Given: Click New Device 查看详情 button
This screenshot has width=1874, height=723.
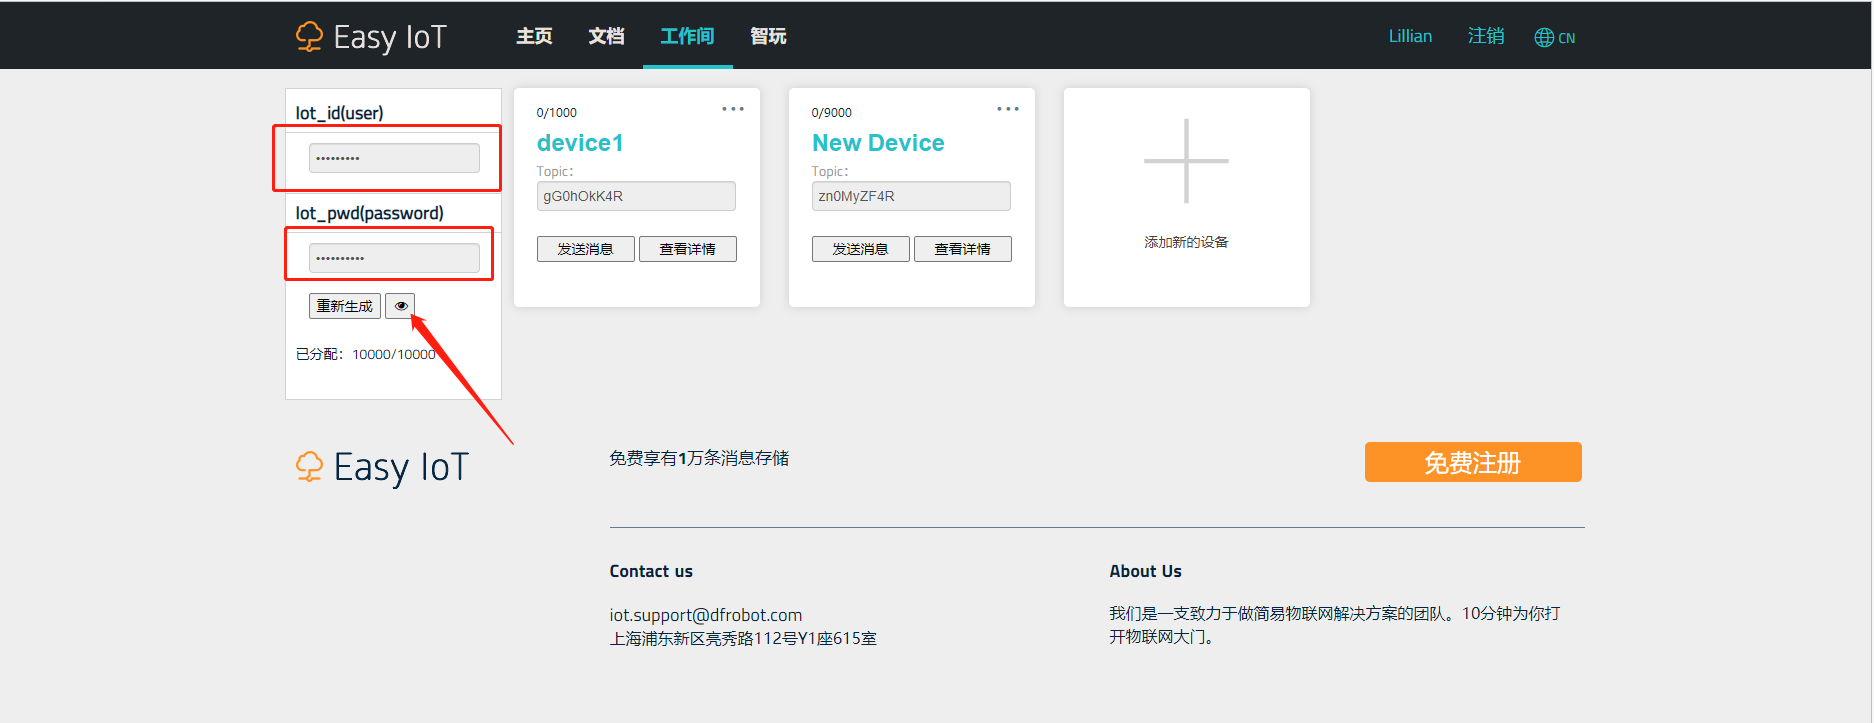Looking at the screenshot, I should (x=963, y=249).
